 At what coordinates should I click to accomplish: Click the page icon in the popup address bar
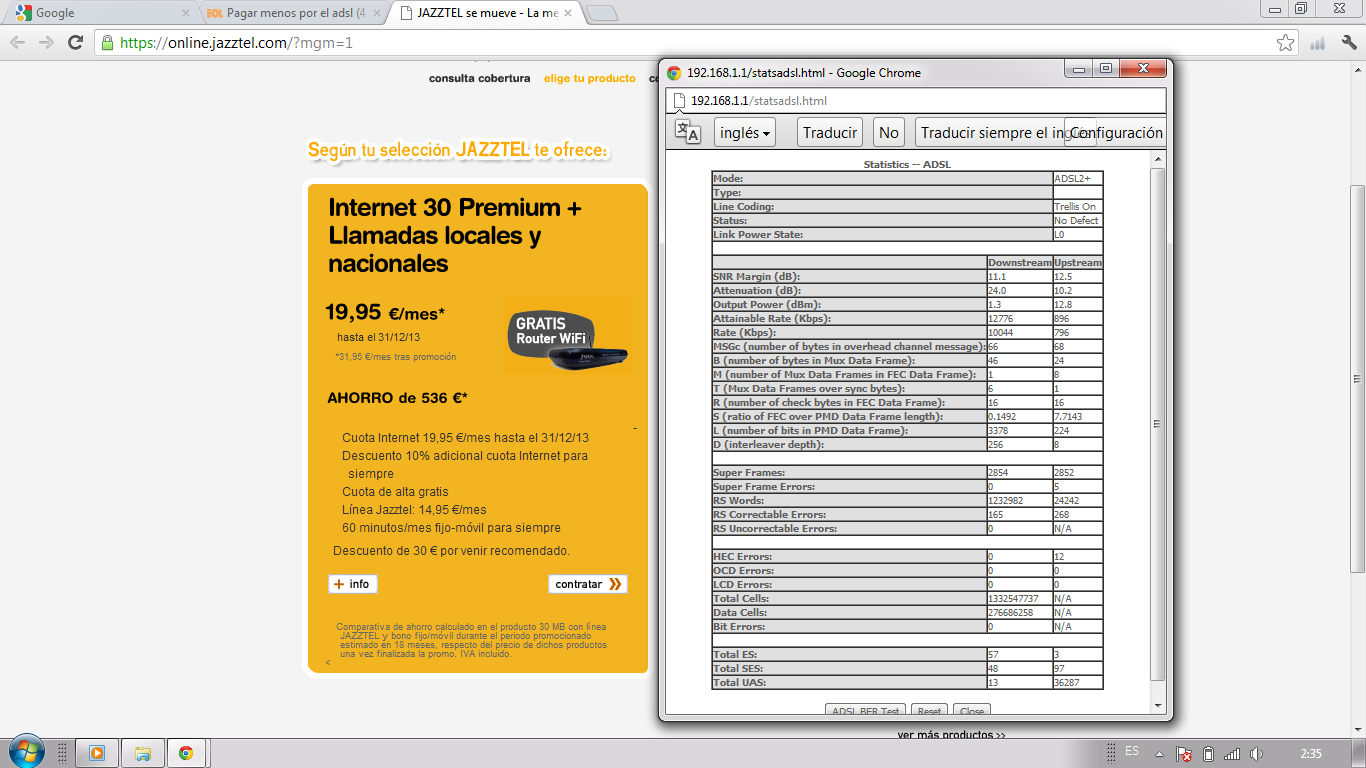click(x=679, y=101)
